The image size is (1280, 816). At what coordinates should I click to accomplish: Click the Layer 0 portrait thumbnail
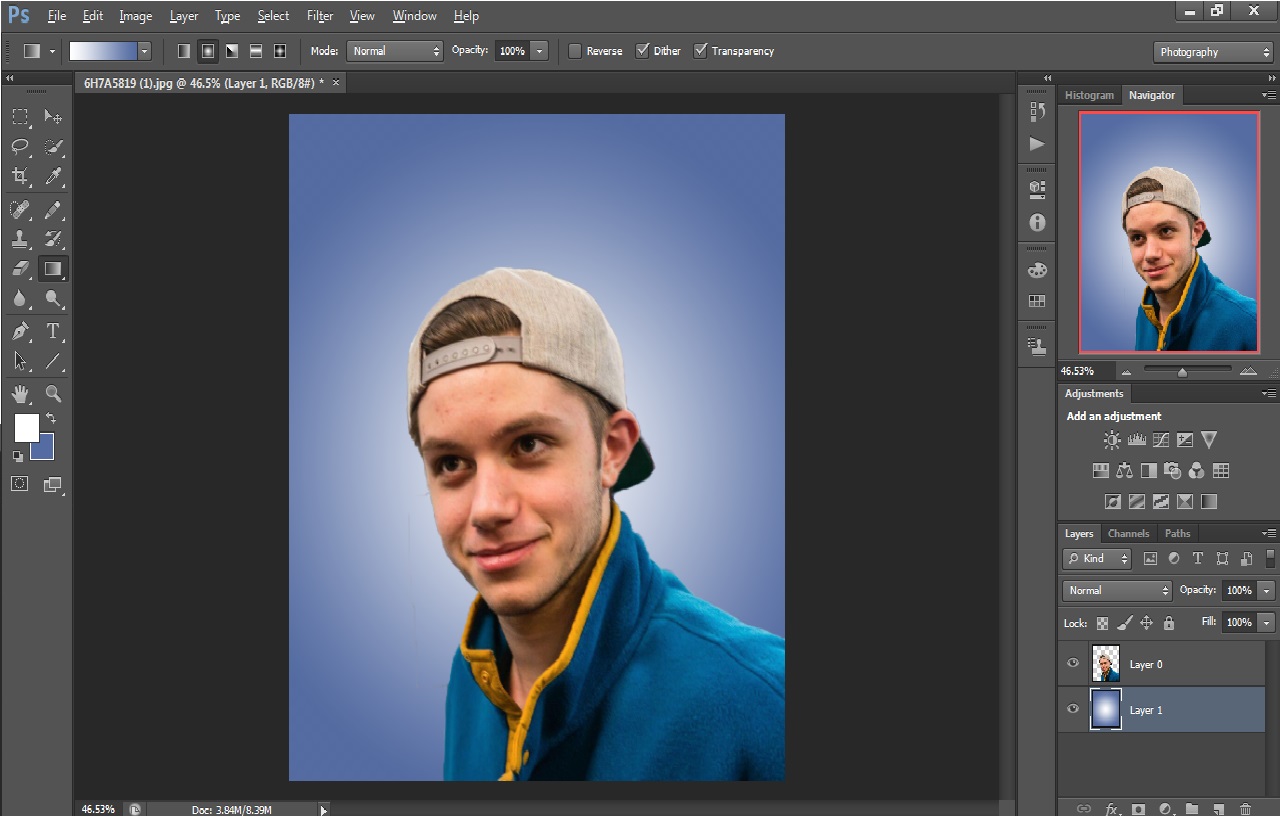[1105, 663]
